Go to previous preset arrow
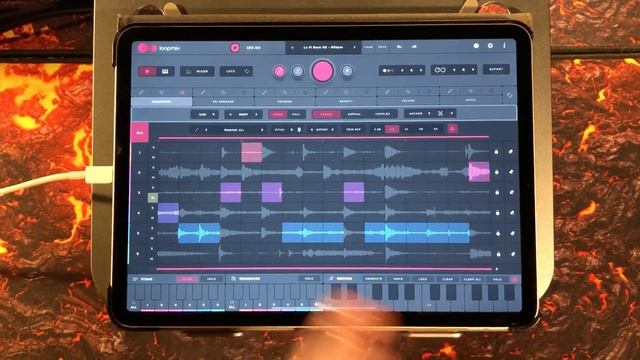640x360 pixels. [x=292, y=48]
